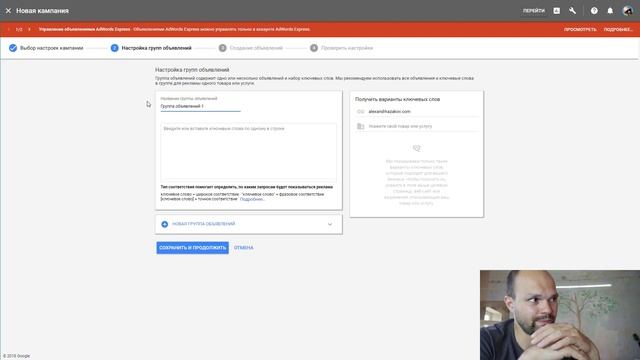The width and height of the screenshot is (640, 360).
Task: Click ПРОСМОТРЕТЬ in the red banner
Action: click(x=580, y=29)
